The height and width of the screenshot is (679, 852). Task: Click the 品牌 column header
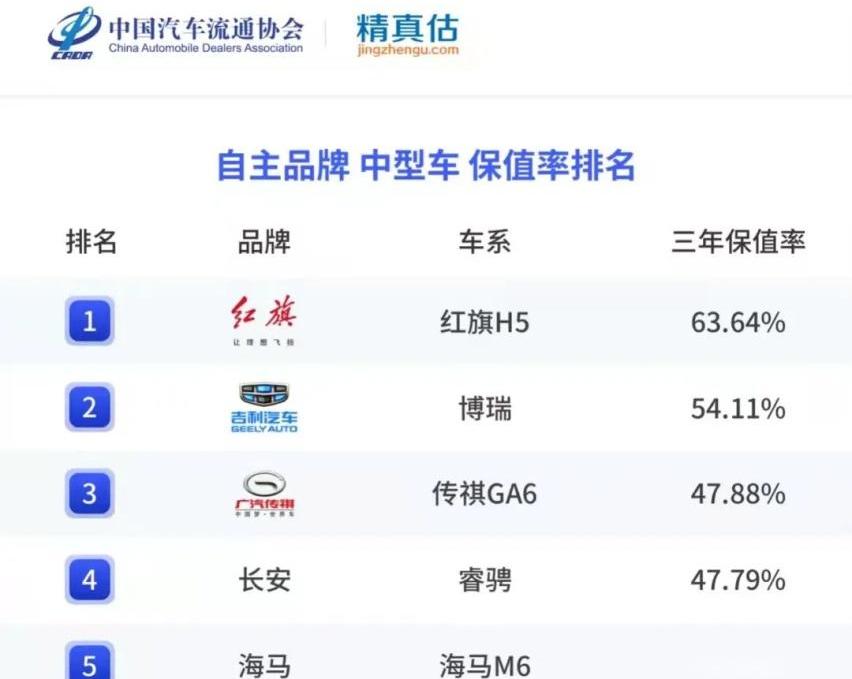(264, 241)
